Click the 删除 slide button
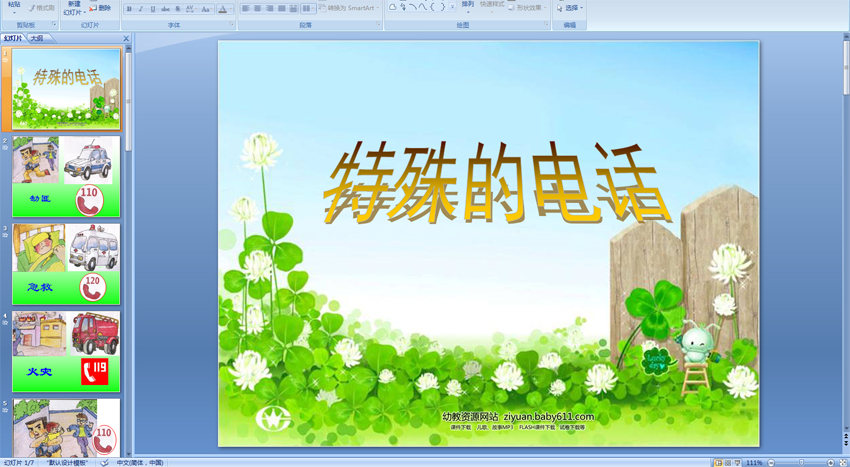This screenshot has width=850, height=467. click(100, 8)
